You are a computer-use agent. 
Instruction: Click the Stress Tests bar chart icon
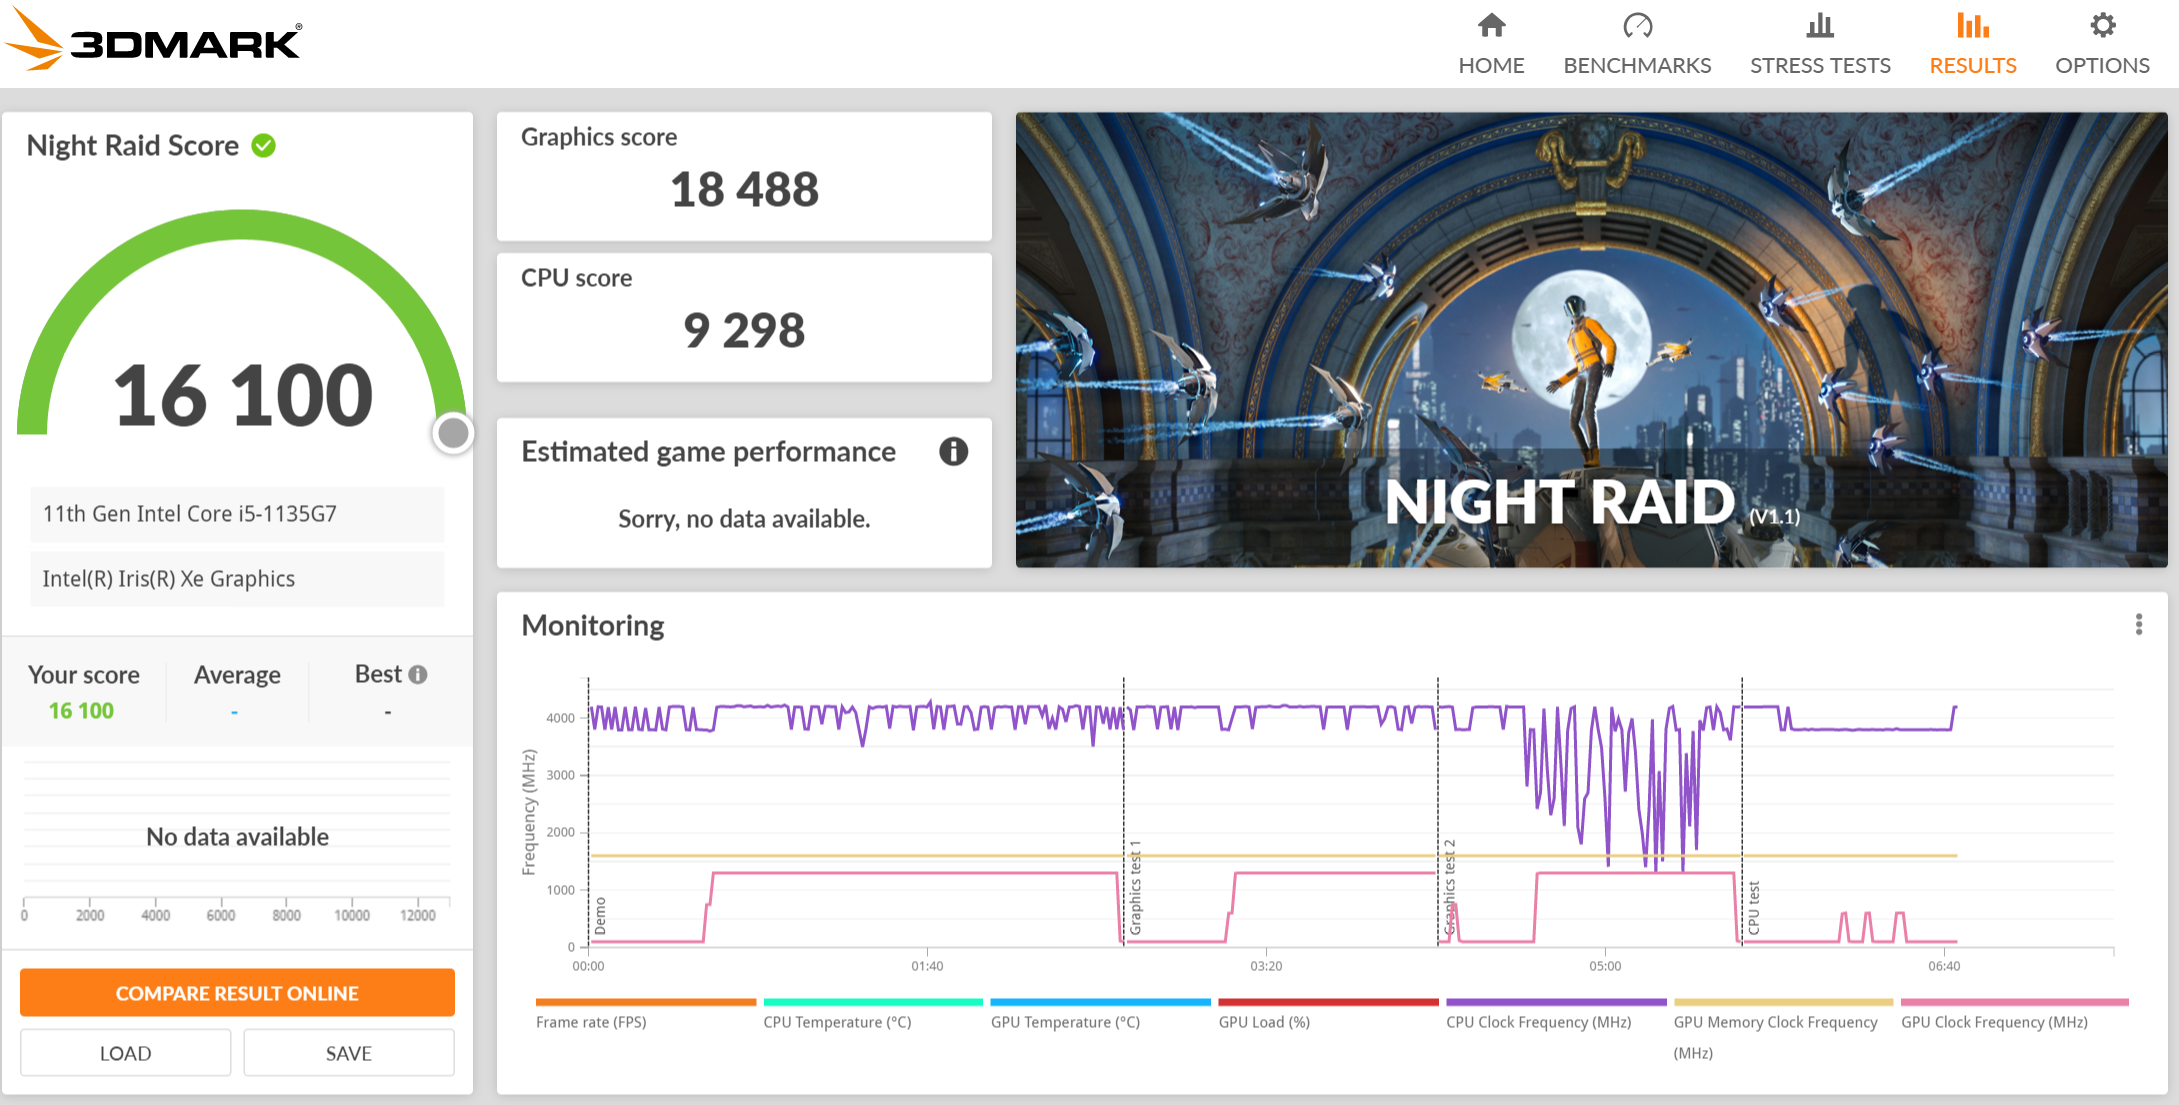point(1820,25)
